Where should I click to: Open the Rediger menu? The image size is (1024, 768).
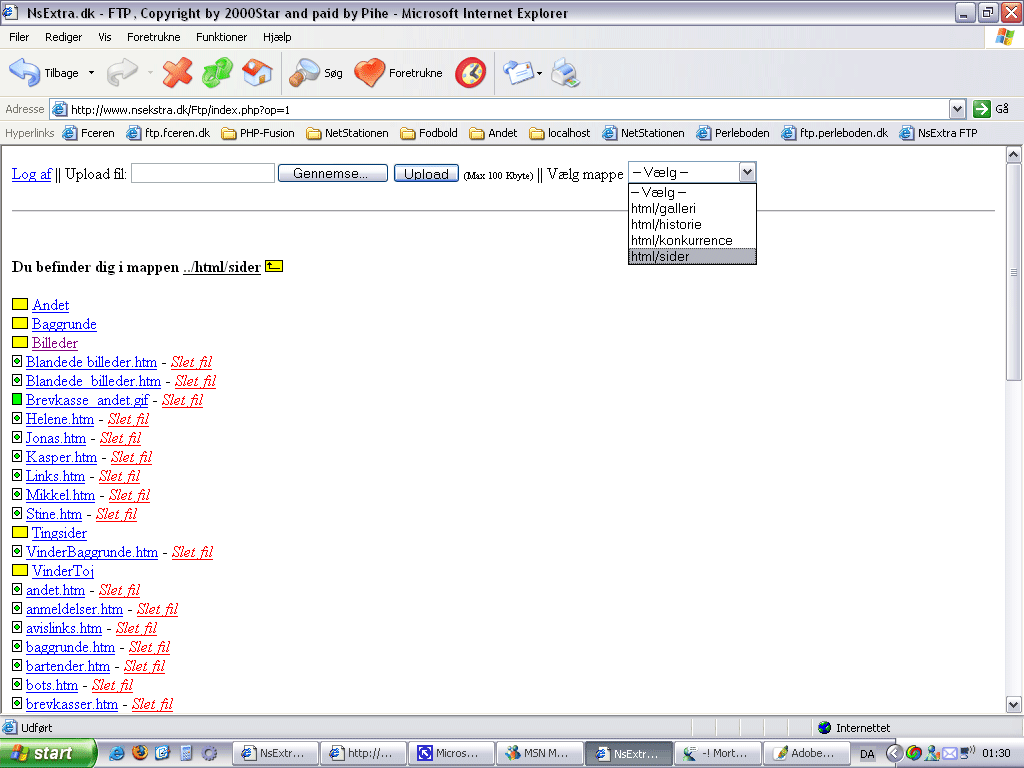click(63, 37)
